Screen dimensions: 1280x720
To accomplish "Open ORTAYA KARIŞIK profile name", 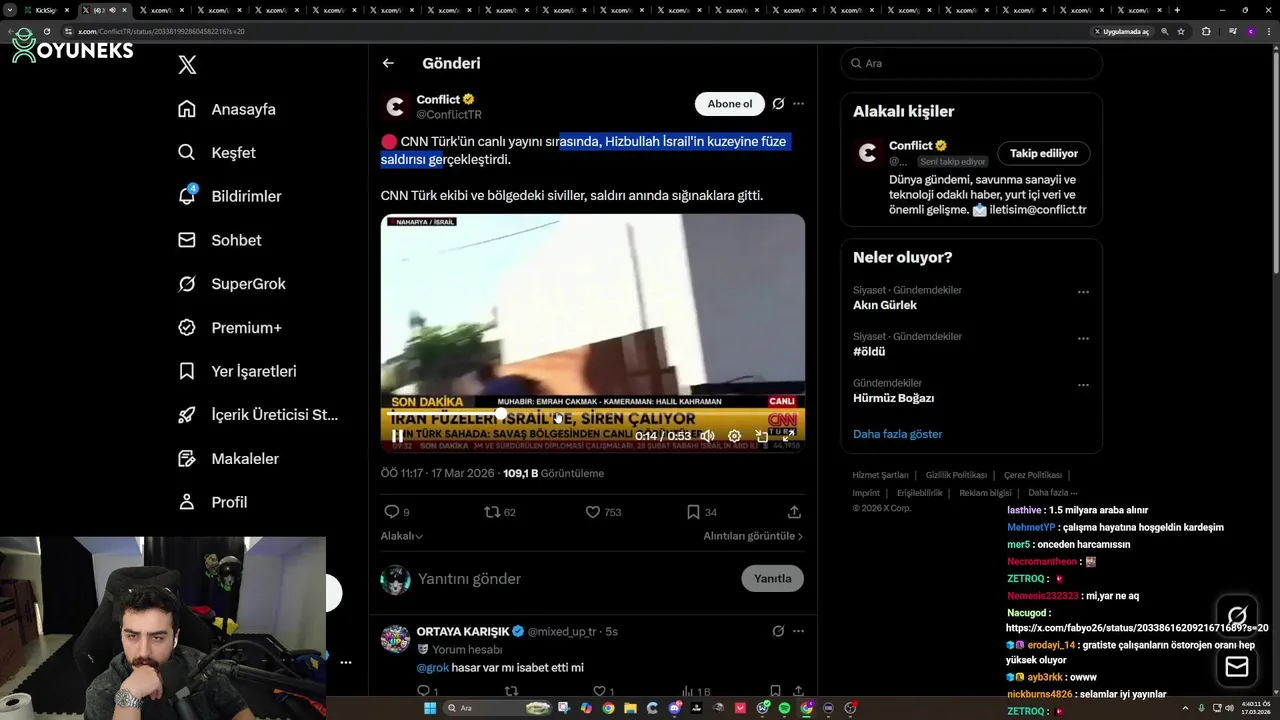I will (463, 632).
